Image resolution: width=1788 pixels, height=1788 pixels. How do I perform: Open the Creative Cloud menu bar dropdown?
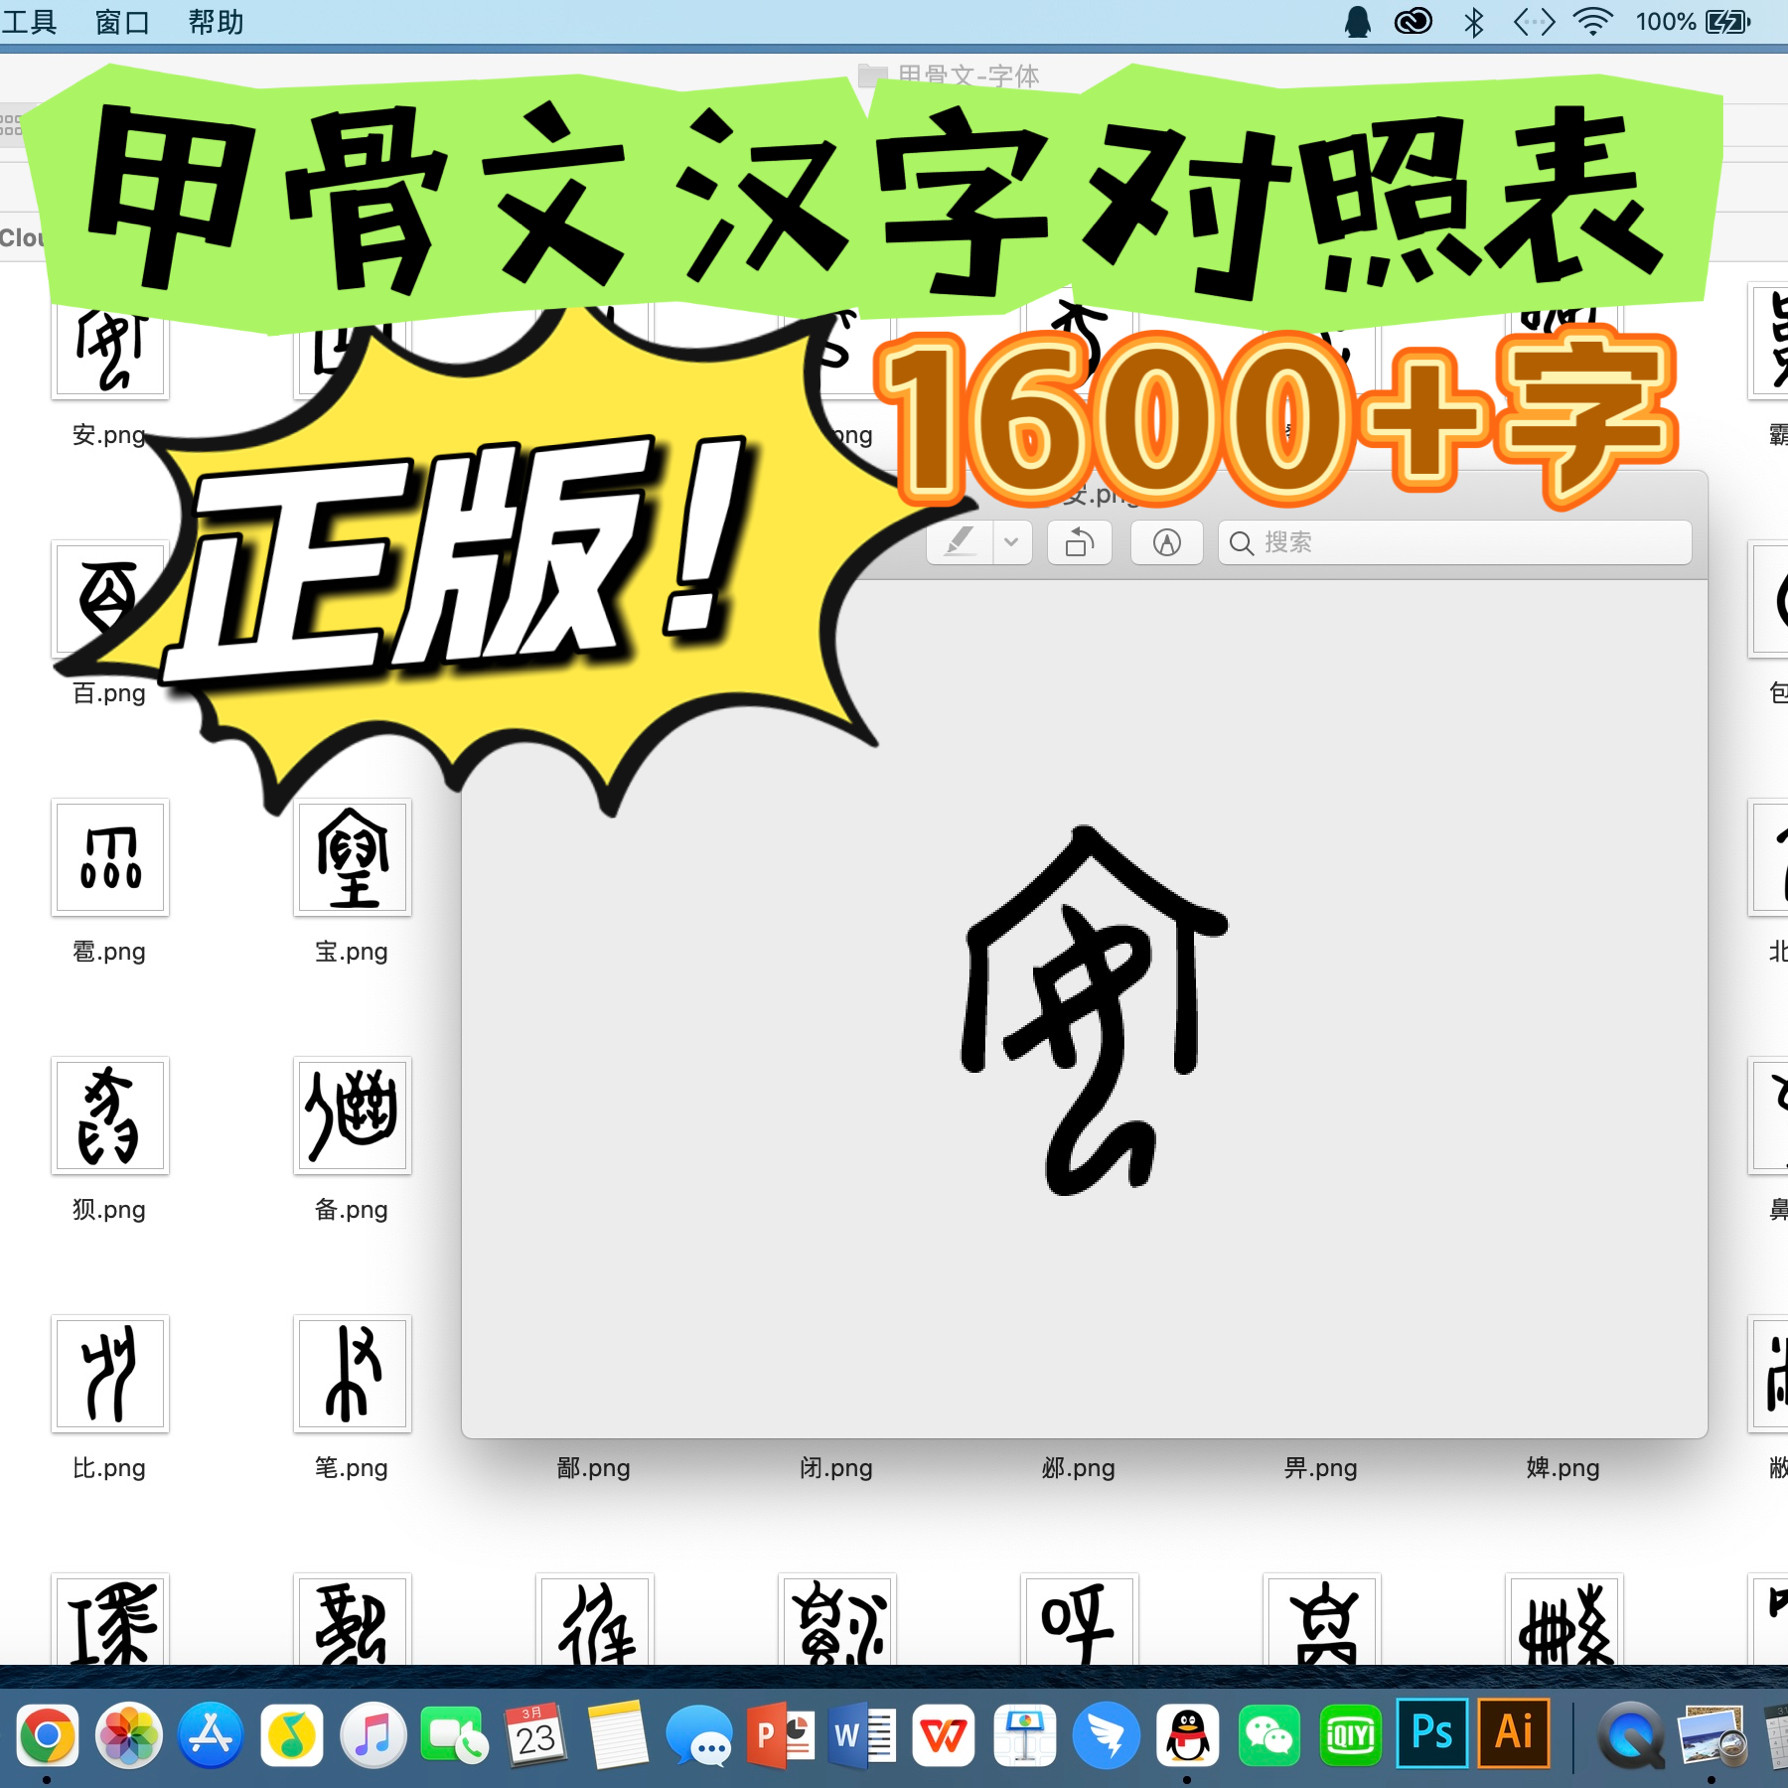pos(1413,20)
